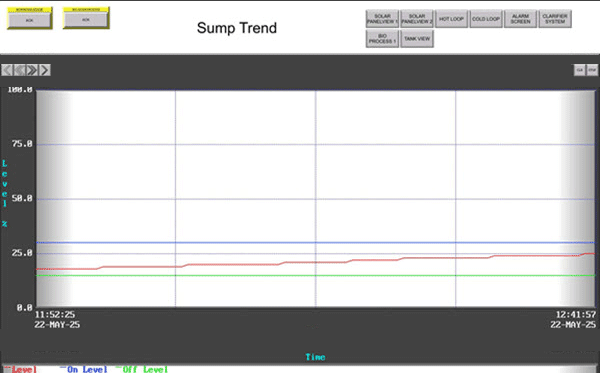Image resolution: width=600 pixels, height=373 pixels.
Task: Open the Clarifier System screen
Action: (x=555, y=19)
